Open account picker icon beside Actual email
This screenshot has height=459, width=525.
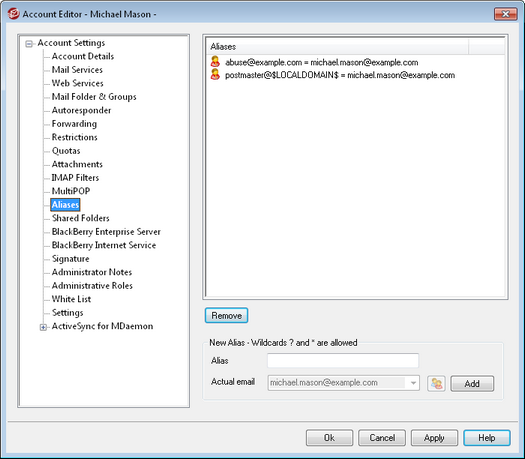click(x=436, y=383)
